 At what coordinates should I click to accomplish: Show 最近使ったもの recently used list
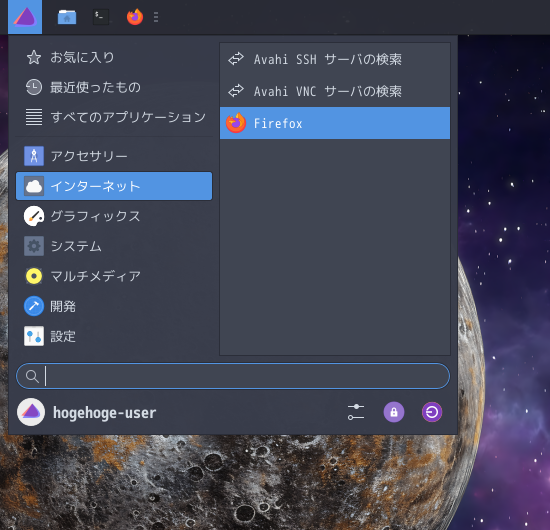point(114,87)
